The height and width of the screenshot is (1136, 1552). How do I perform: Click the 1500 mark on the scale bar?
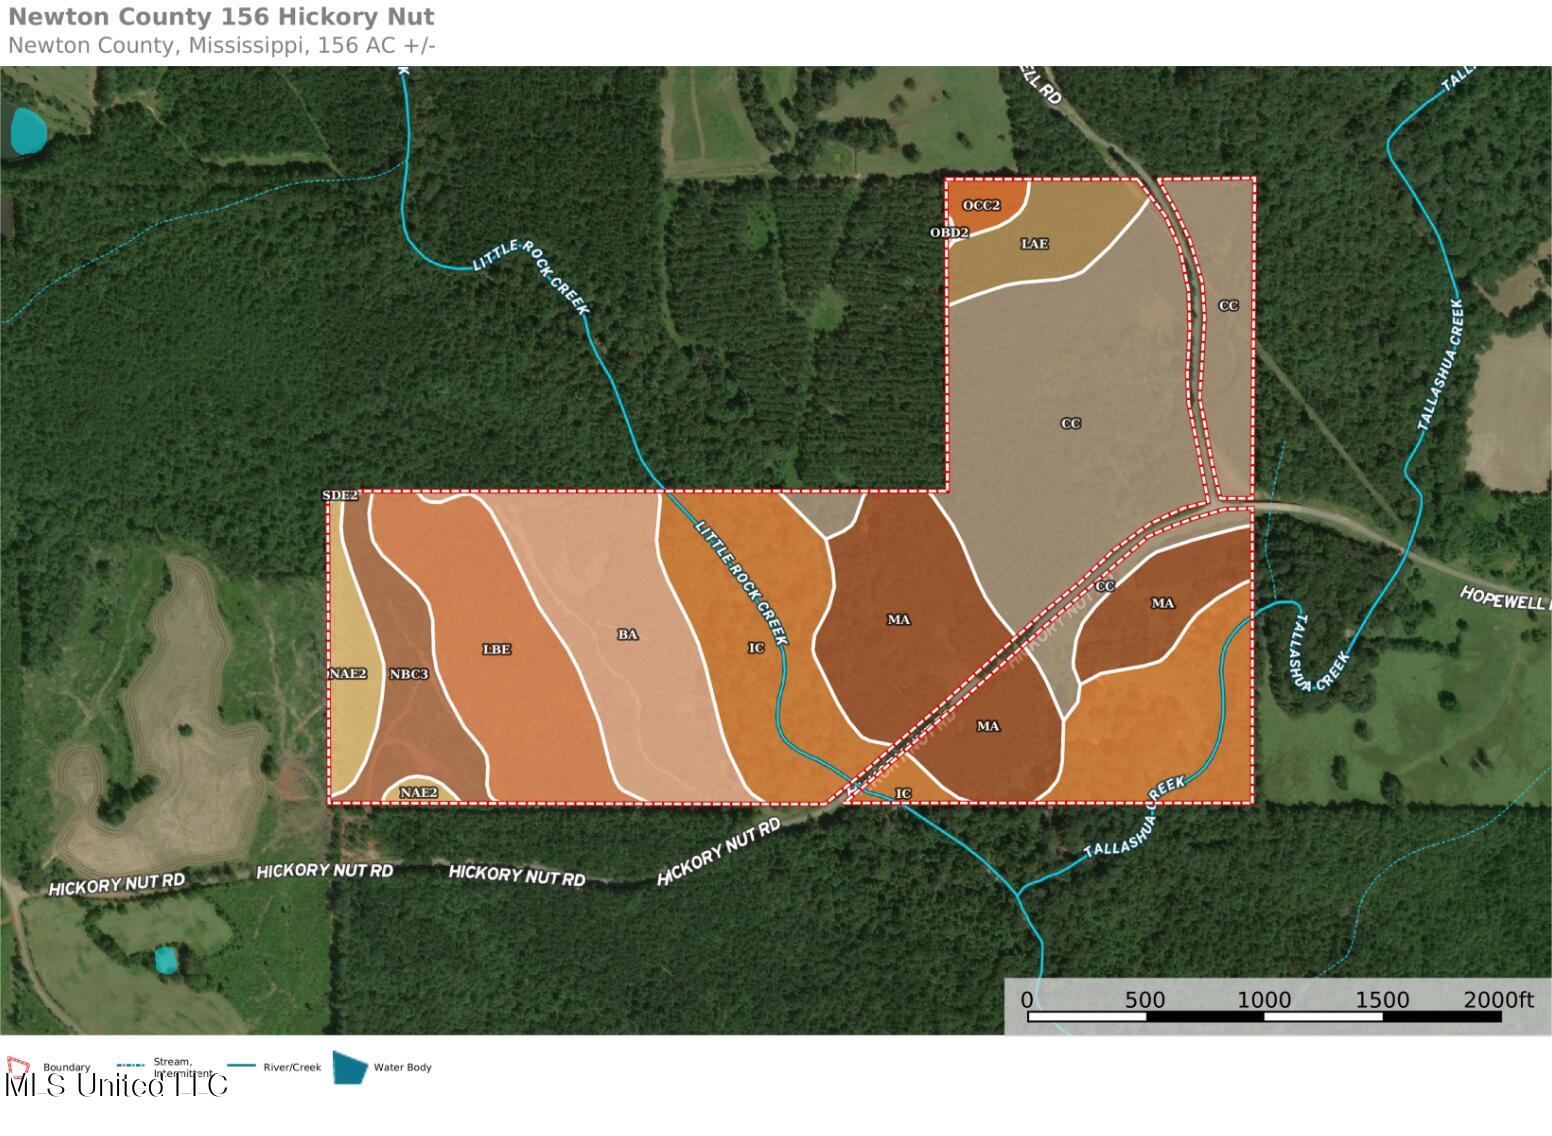[x=1382, y=1000]
